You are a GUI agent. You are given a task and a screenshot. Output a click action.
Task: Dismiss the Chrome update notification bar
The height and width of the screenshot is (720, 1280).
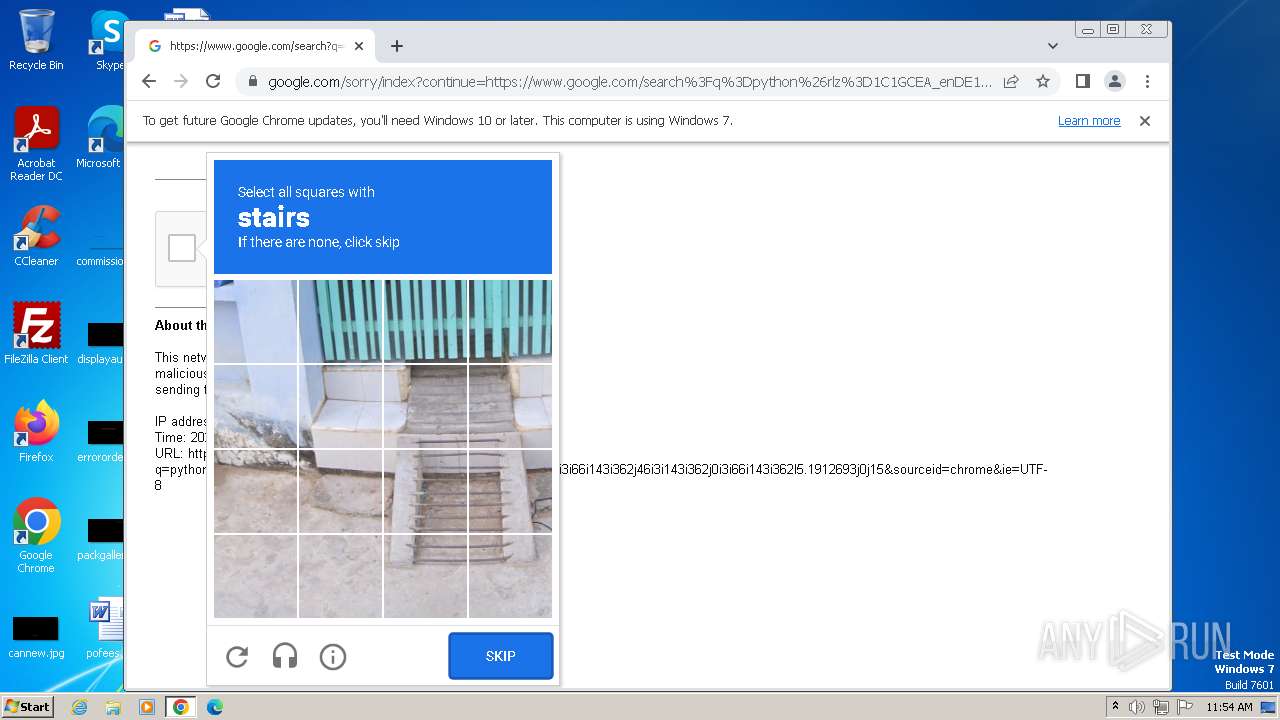(x=1145, y=121)
